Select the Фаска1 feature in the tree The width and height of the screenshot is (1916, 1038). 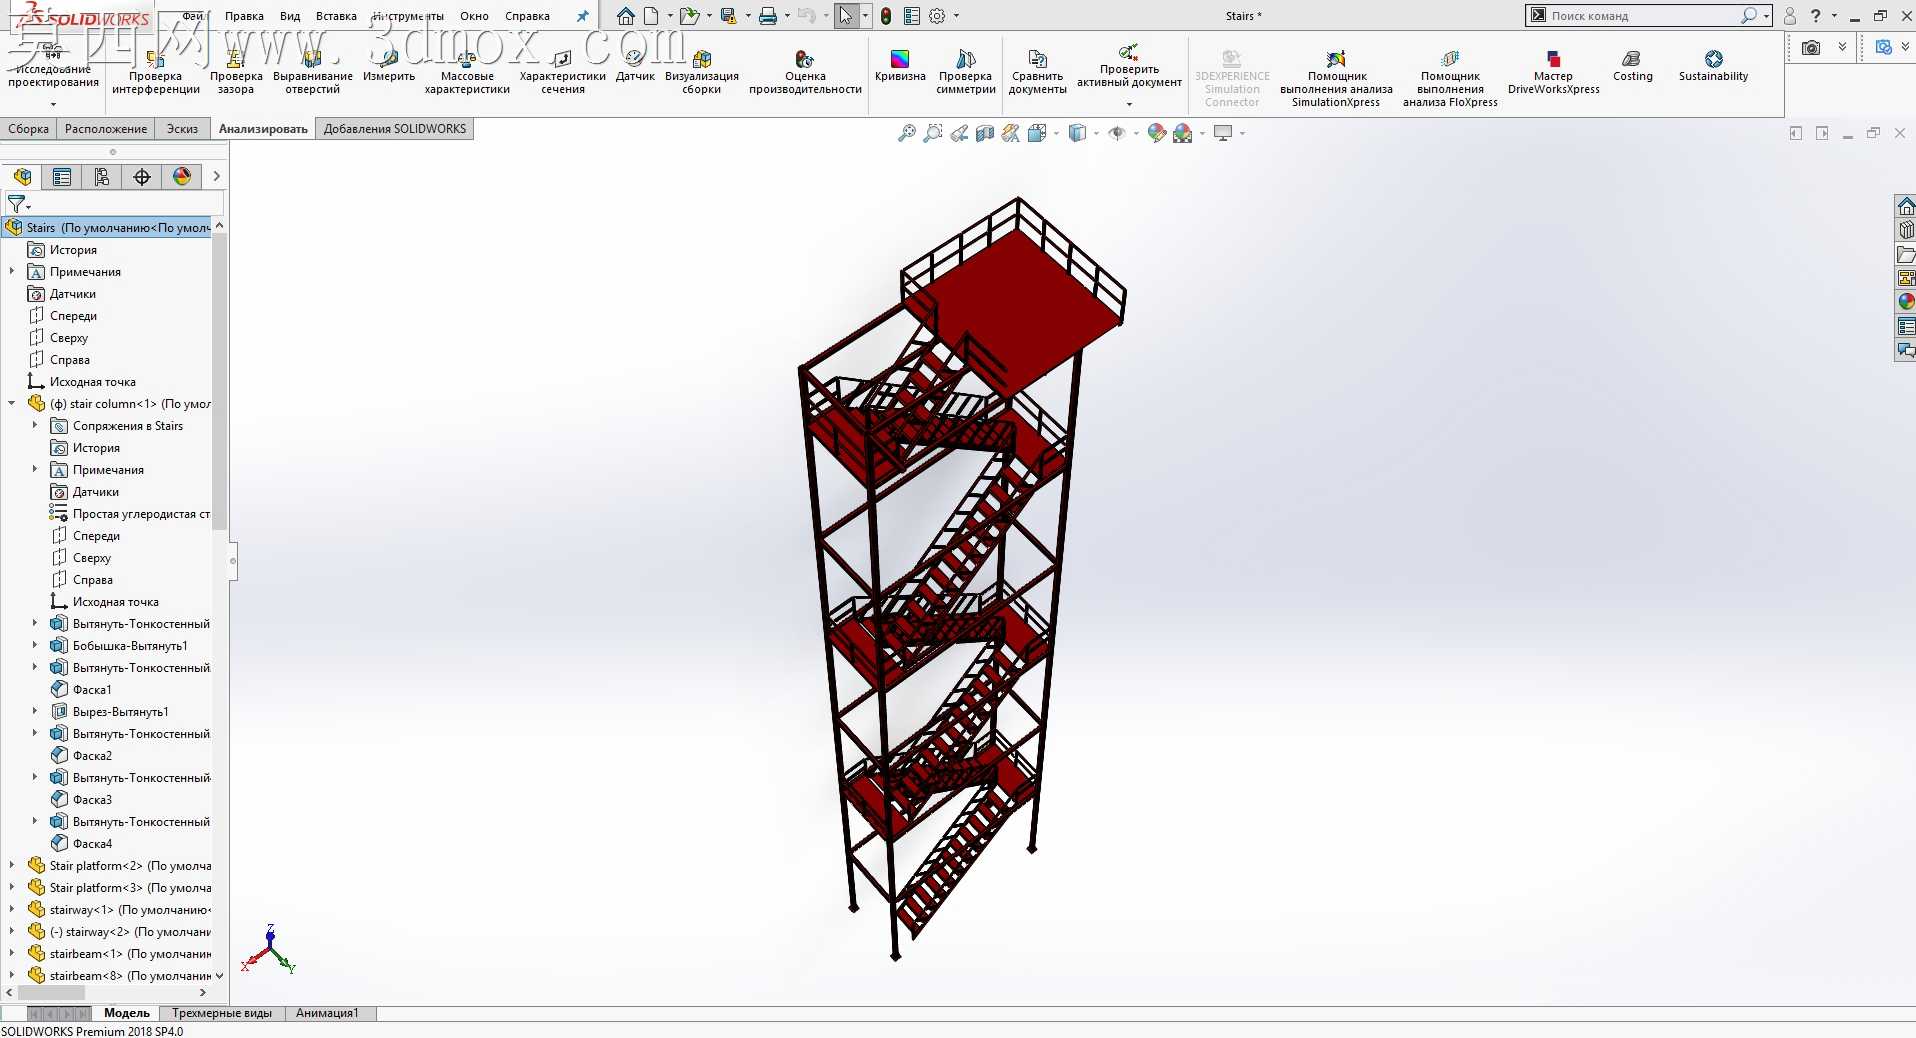pos(92,689)
